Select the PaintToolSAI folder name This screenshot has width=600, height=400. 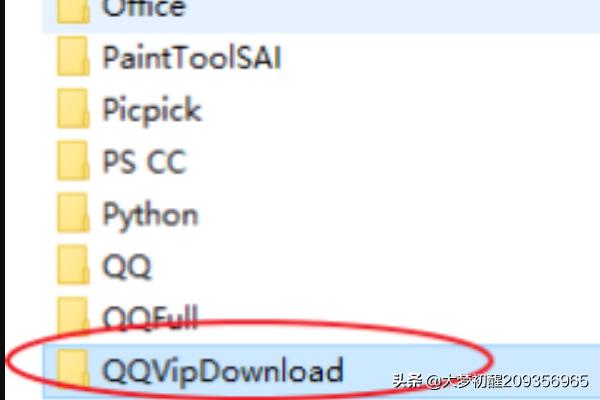pyautogui.click(x=192, y=57)
